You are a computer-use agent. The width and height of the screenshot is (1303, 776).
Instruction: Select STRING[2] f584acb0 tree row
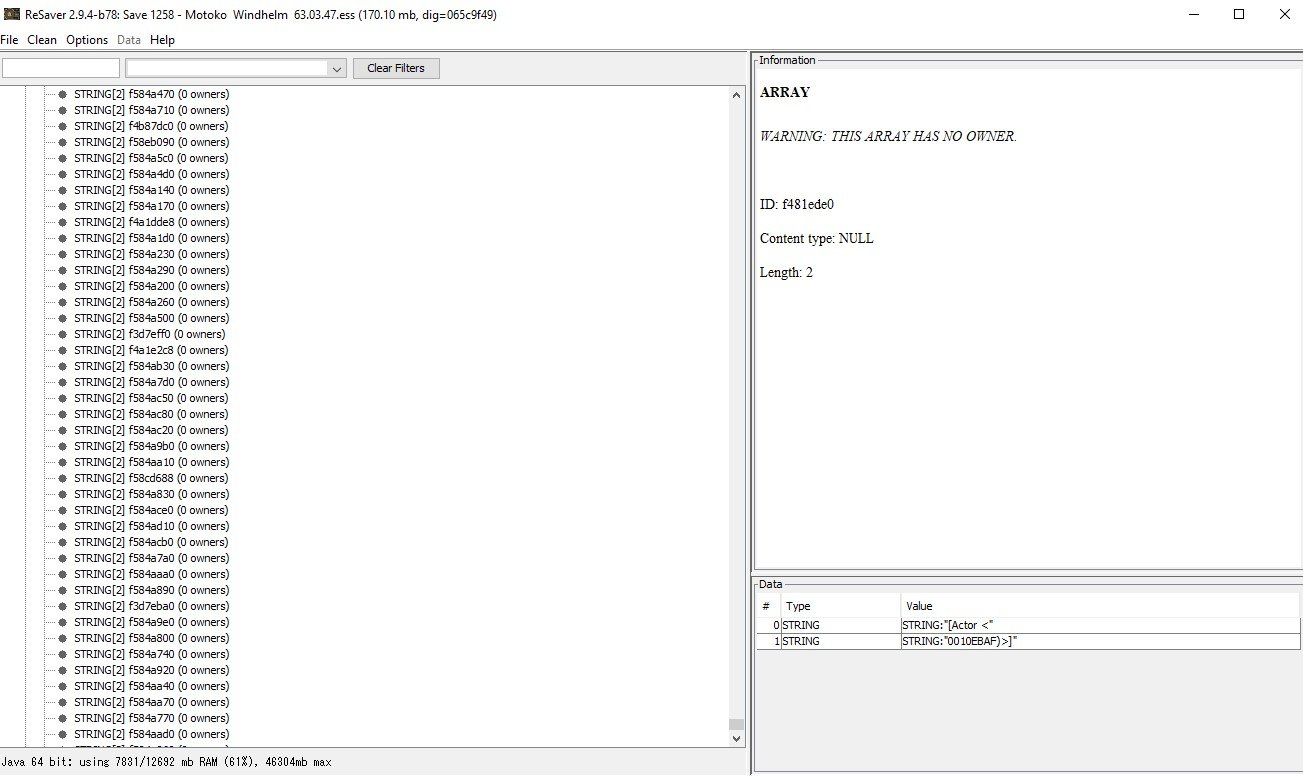pos(151,542)
